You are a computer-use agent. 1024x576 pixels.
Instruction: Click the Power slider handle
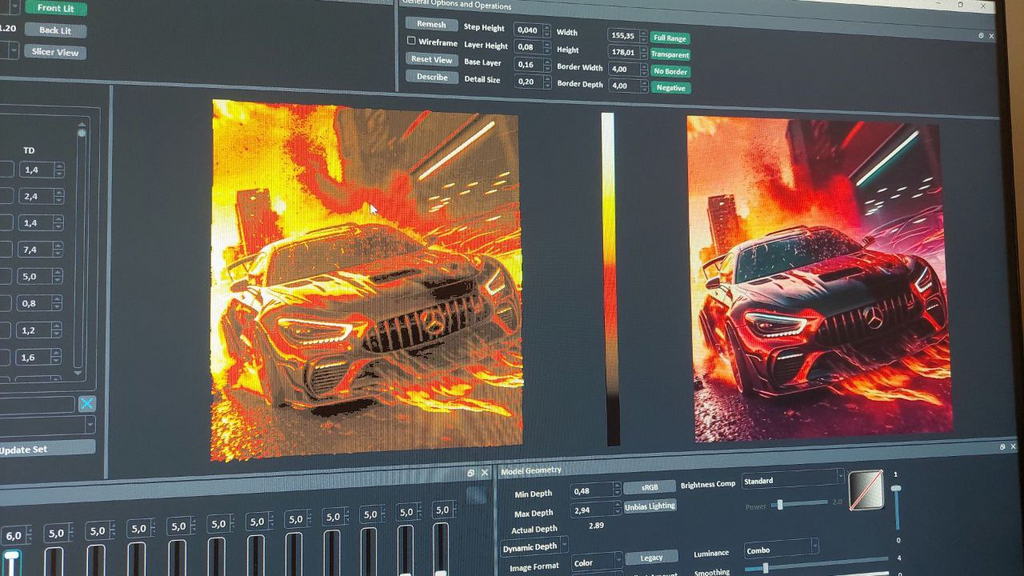[x=780, y=505]
